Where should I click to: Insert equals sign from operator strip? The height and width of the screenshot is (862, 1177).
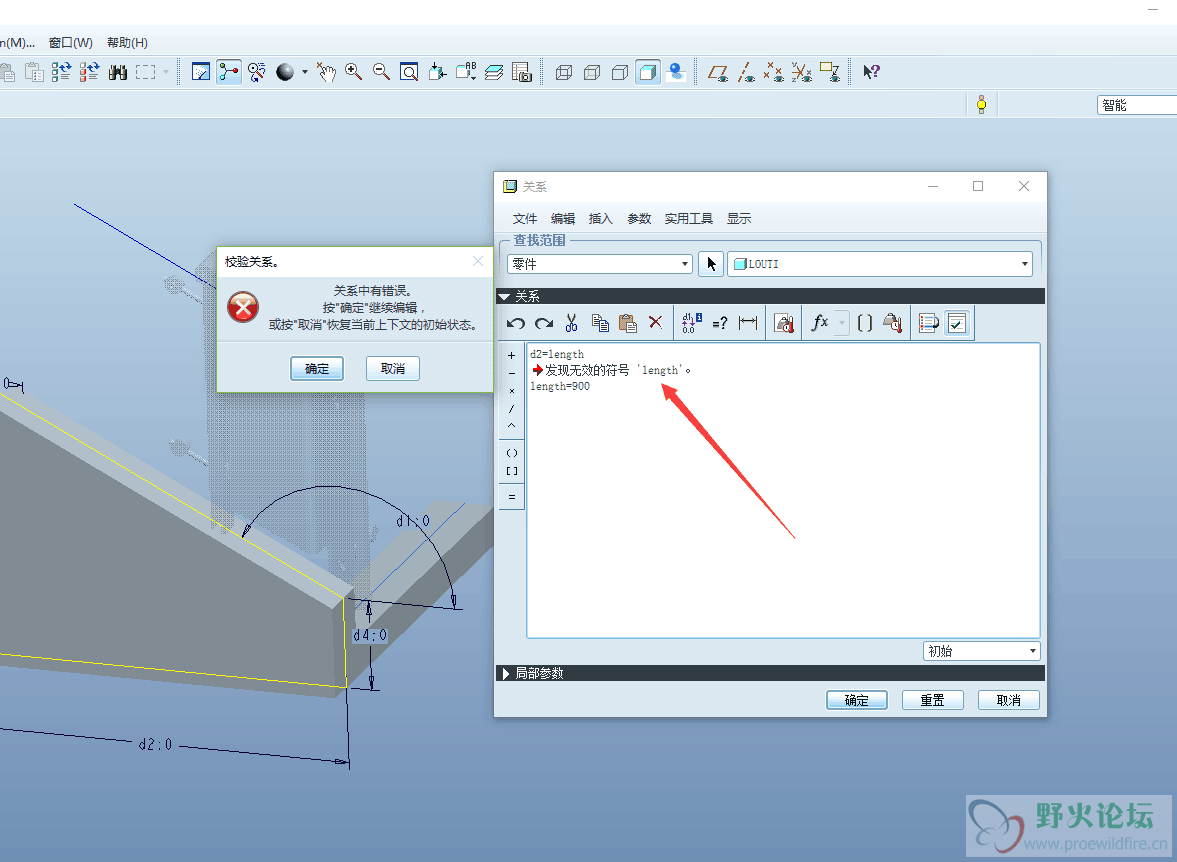coord(512,497)
